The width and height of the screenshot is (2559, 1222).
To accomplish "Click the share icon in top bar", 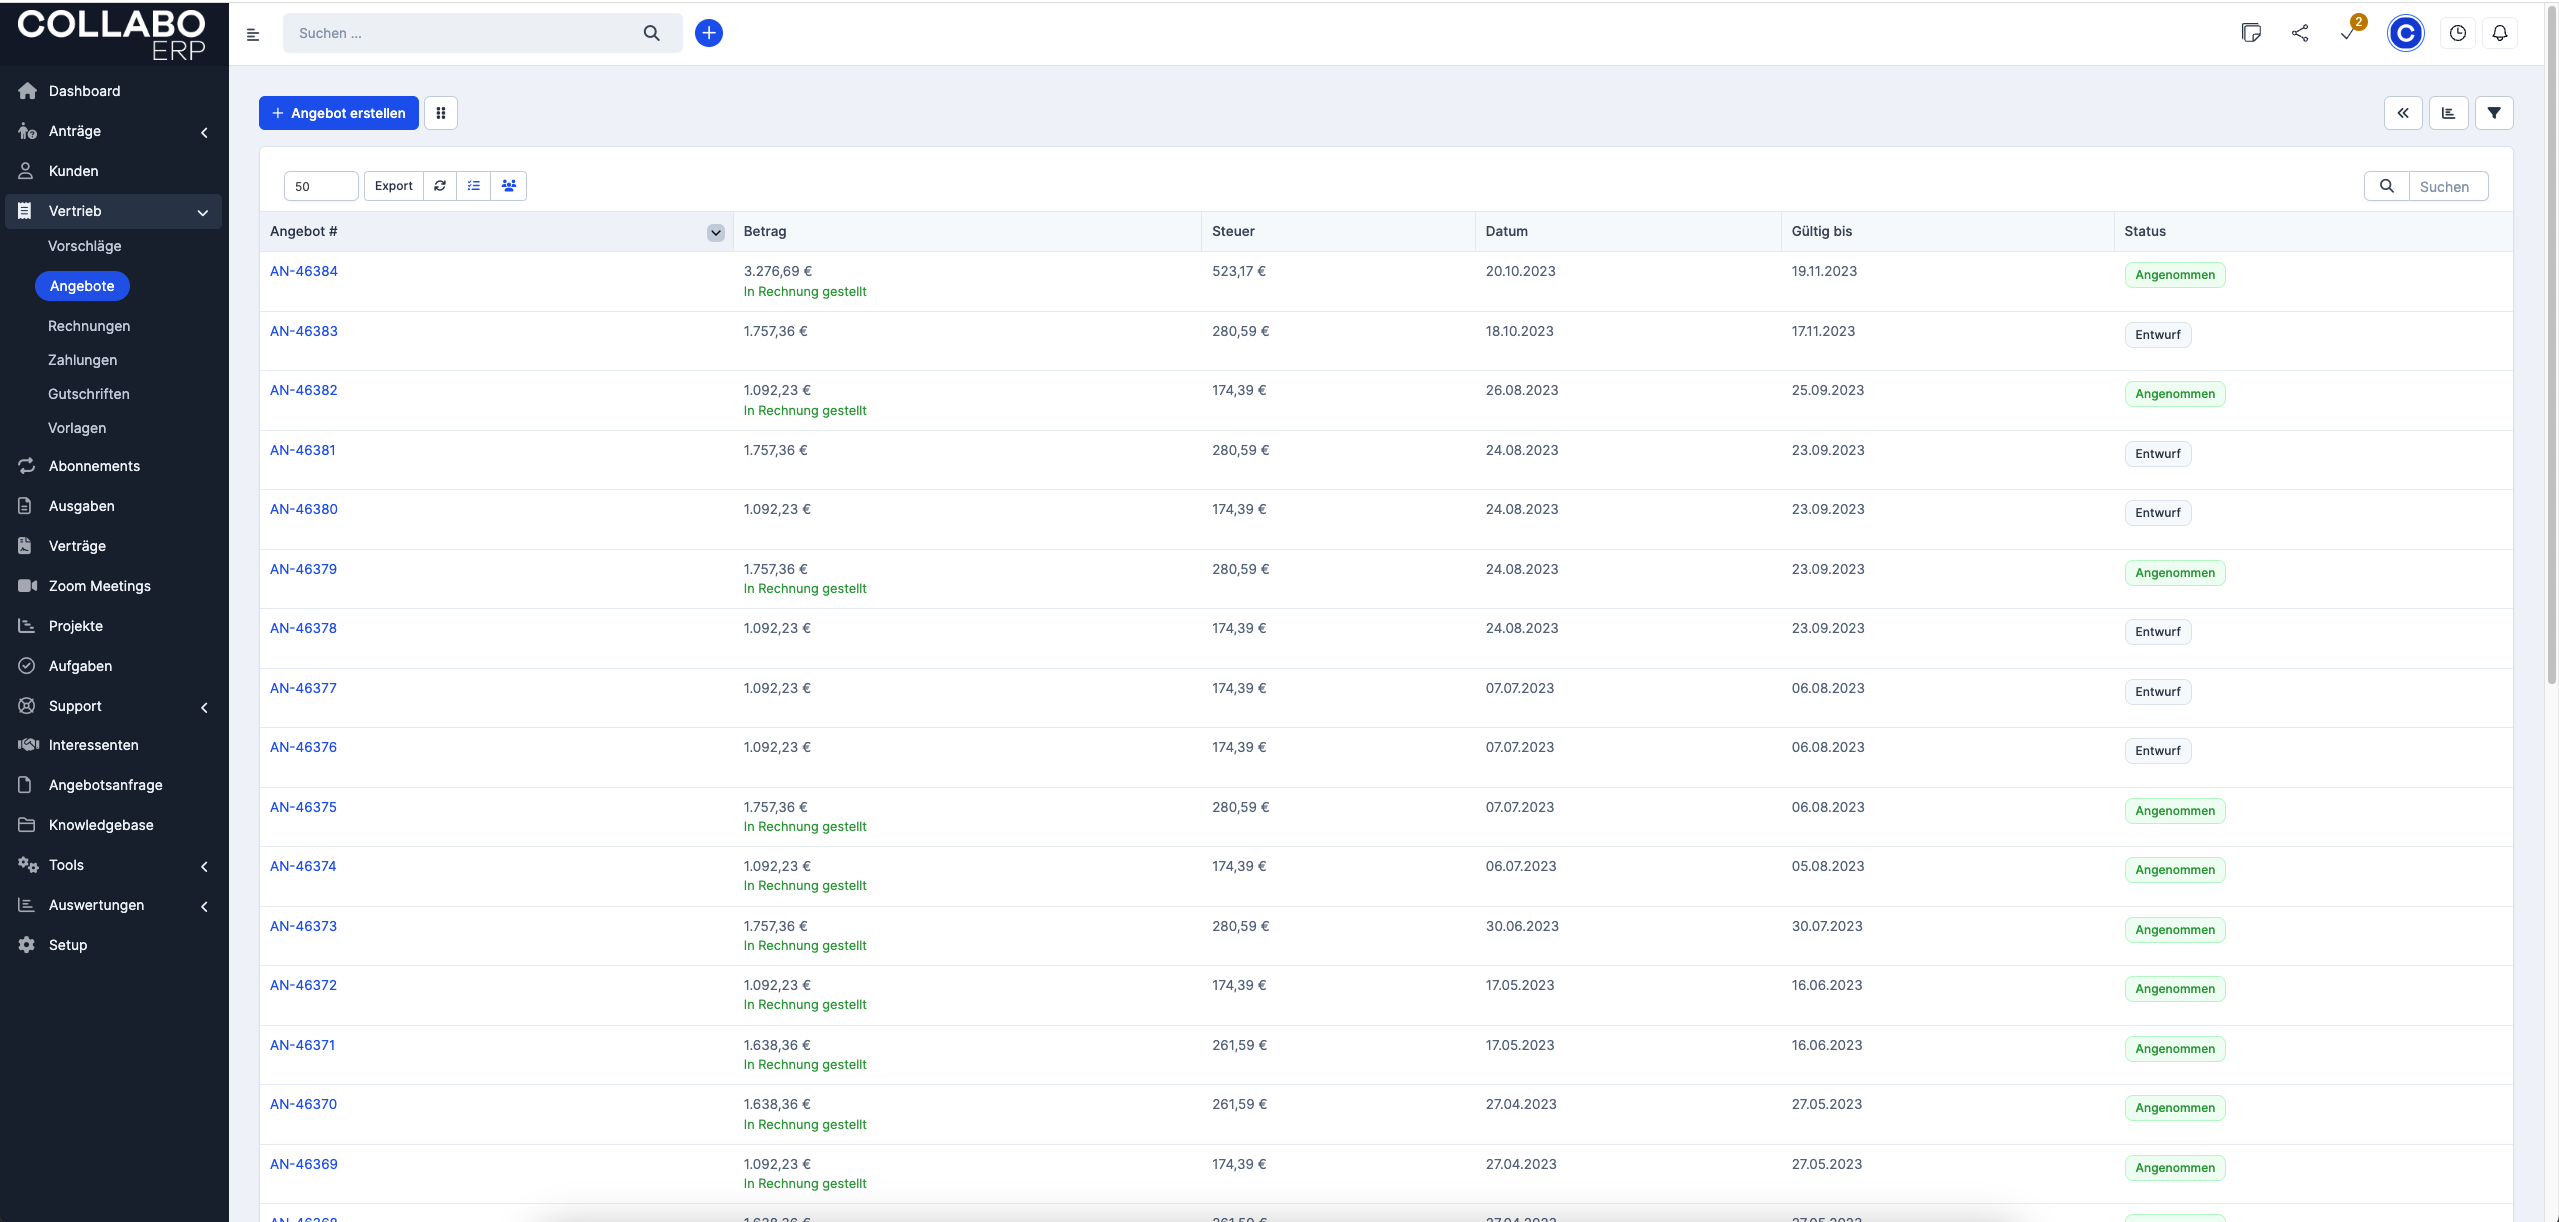I will tap(2300, 33).
